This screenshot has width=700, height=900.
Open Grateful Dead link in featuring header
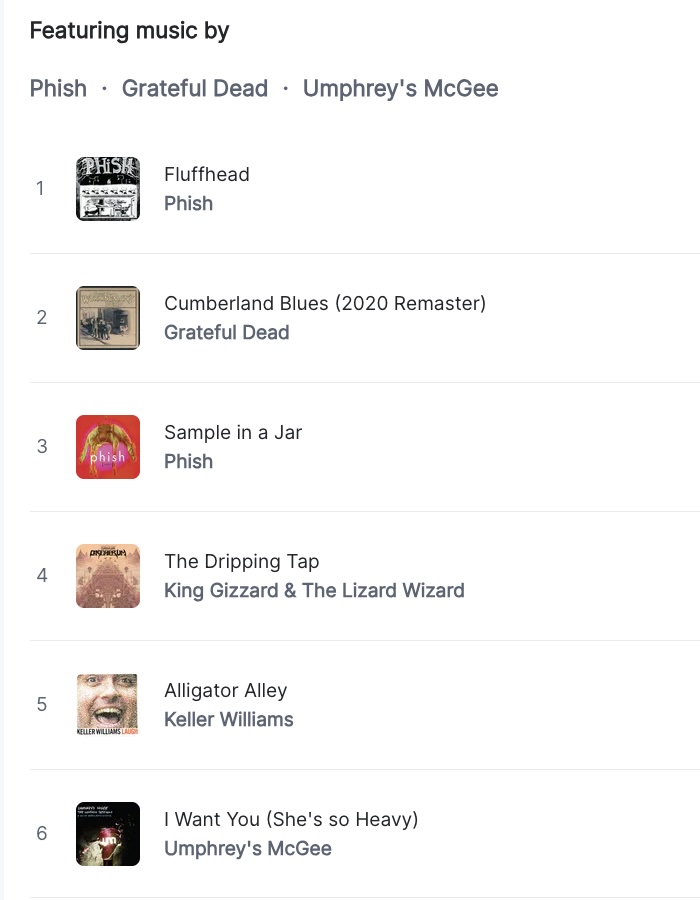(x=195, y=88)
